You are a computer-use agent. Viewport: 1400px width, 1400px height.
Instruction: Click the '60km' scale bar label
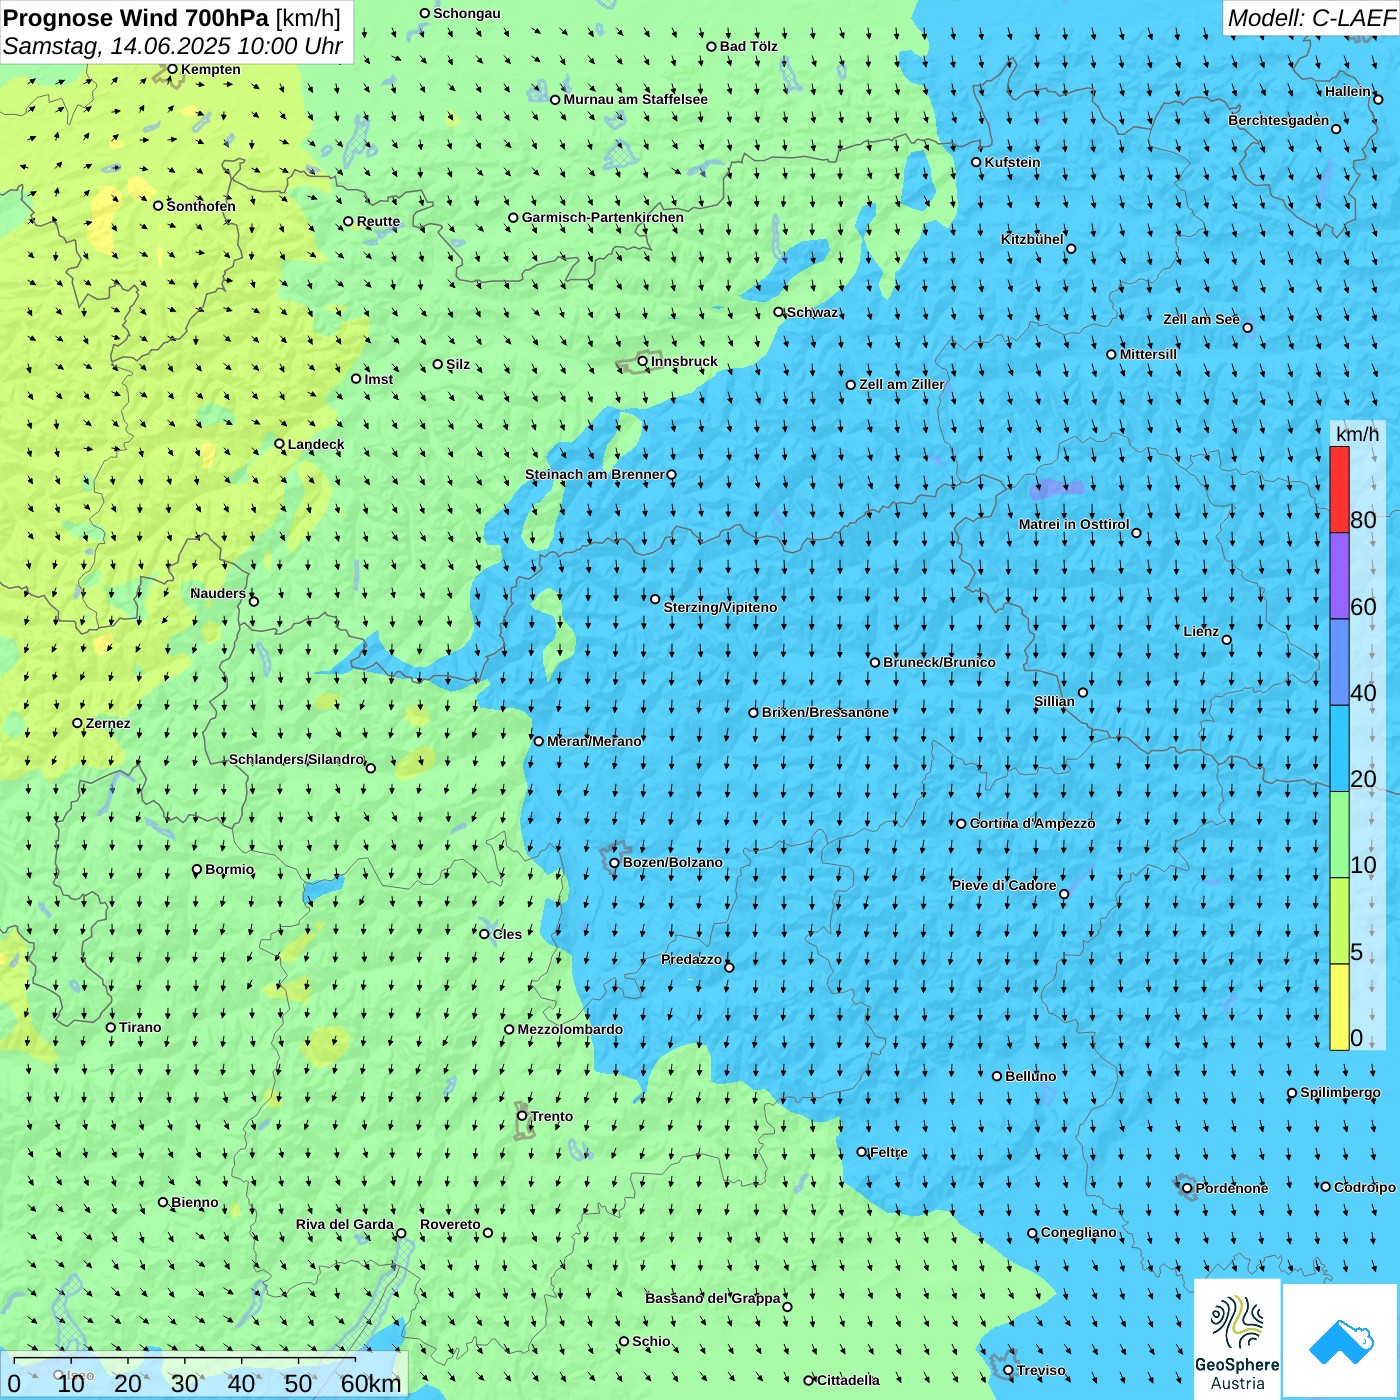click(371, 1383)
